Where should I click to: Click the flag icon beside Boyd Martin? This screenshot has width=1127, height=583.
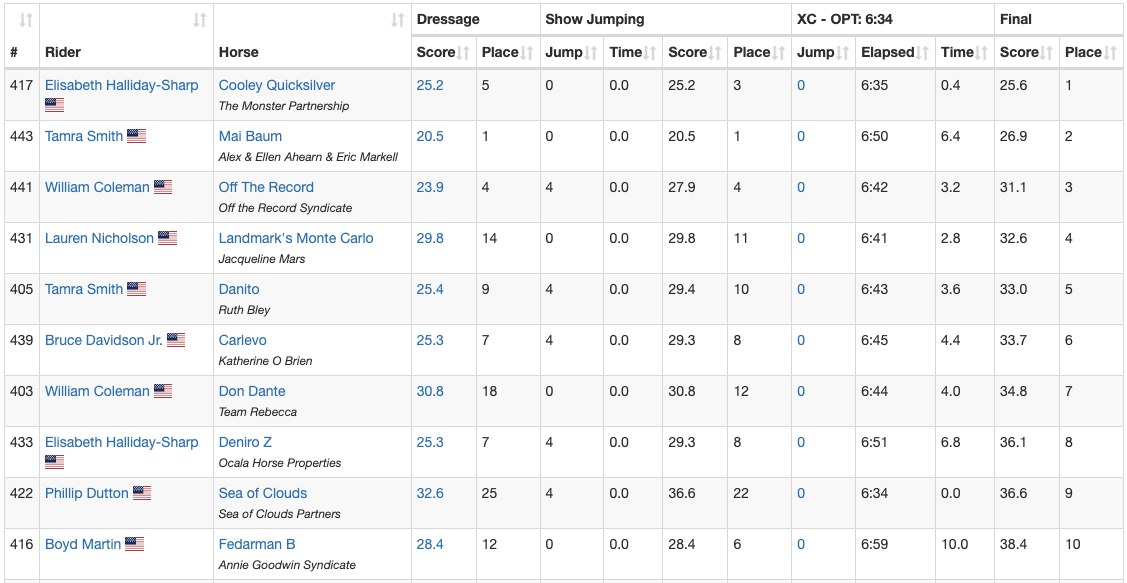coord(135,544)
